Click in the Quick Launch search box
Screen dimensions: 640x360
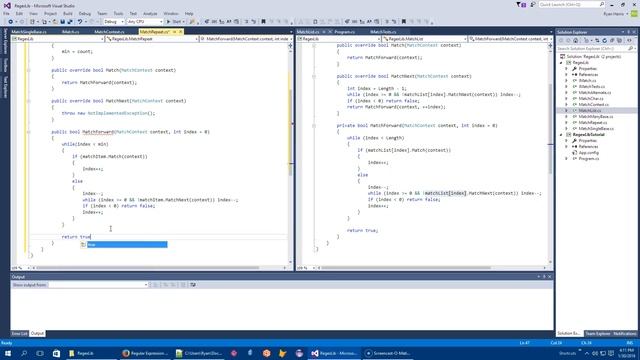pos(571,4)
